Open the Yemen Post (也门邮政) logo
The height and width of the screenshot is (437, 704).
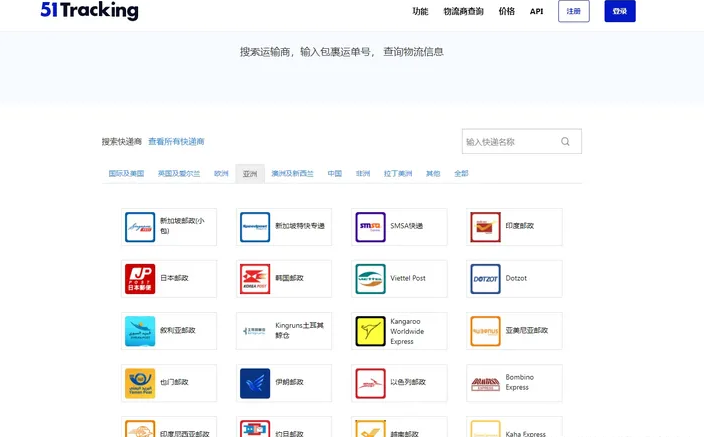(x=140, y=383)
